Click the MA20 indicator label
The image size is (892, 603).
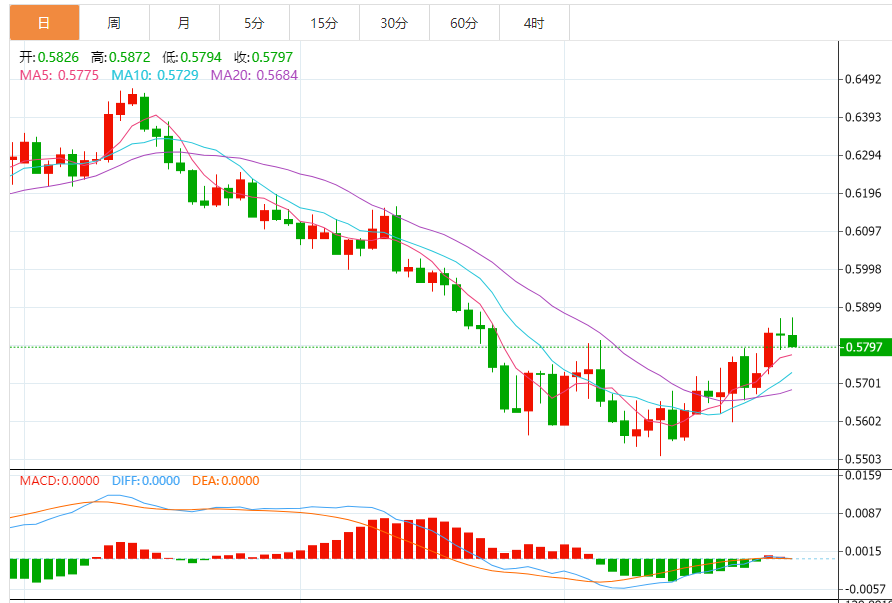pyautogui.click(x=253, y=75)
